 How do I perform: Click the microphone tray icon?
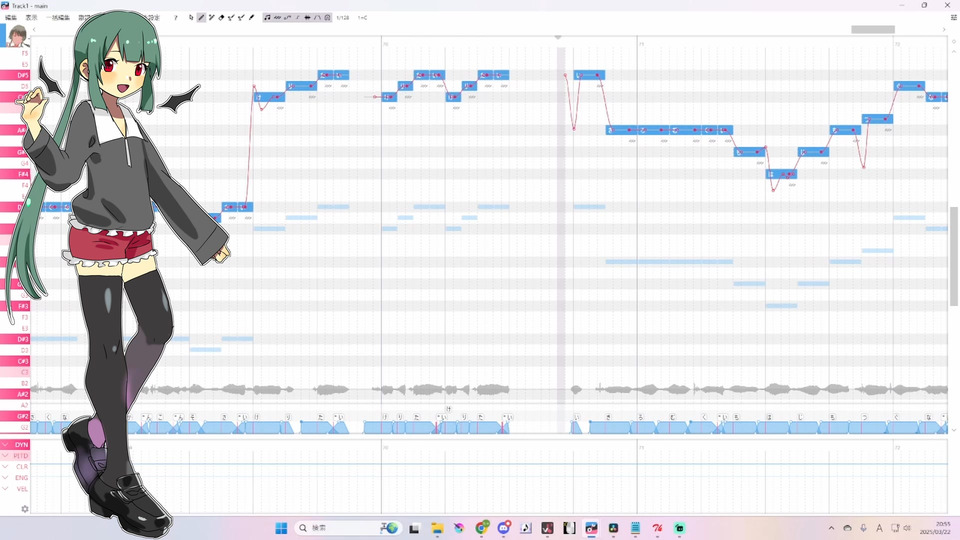tap(863, 528)
